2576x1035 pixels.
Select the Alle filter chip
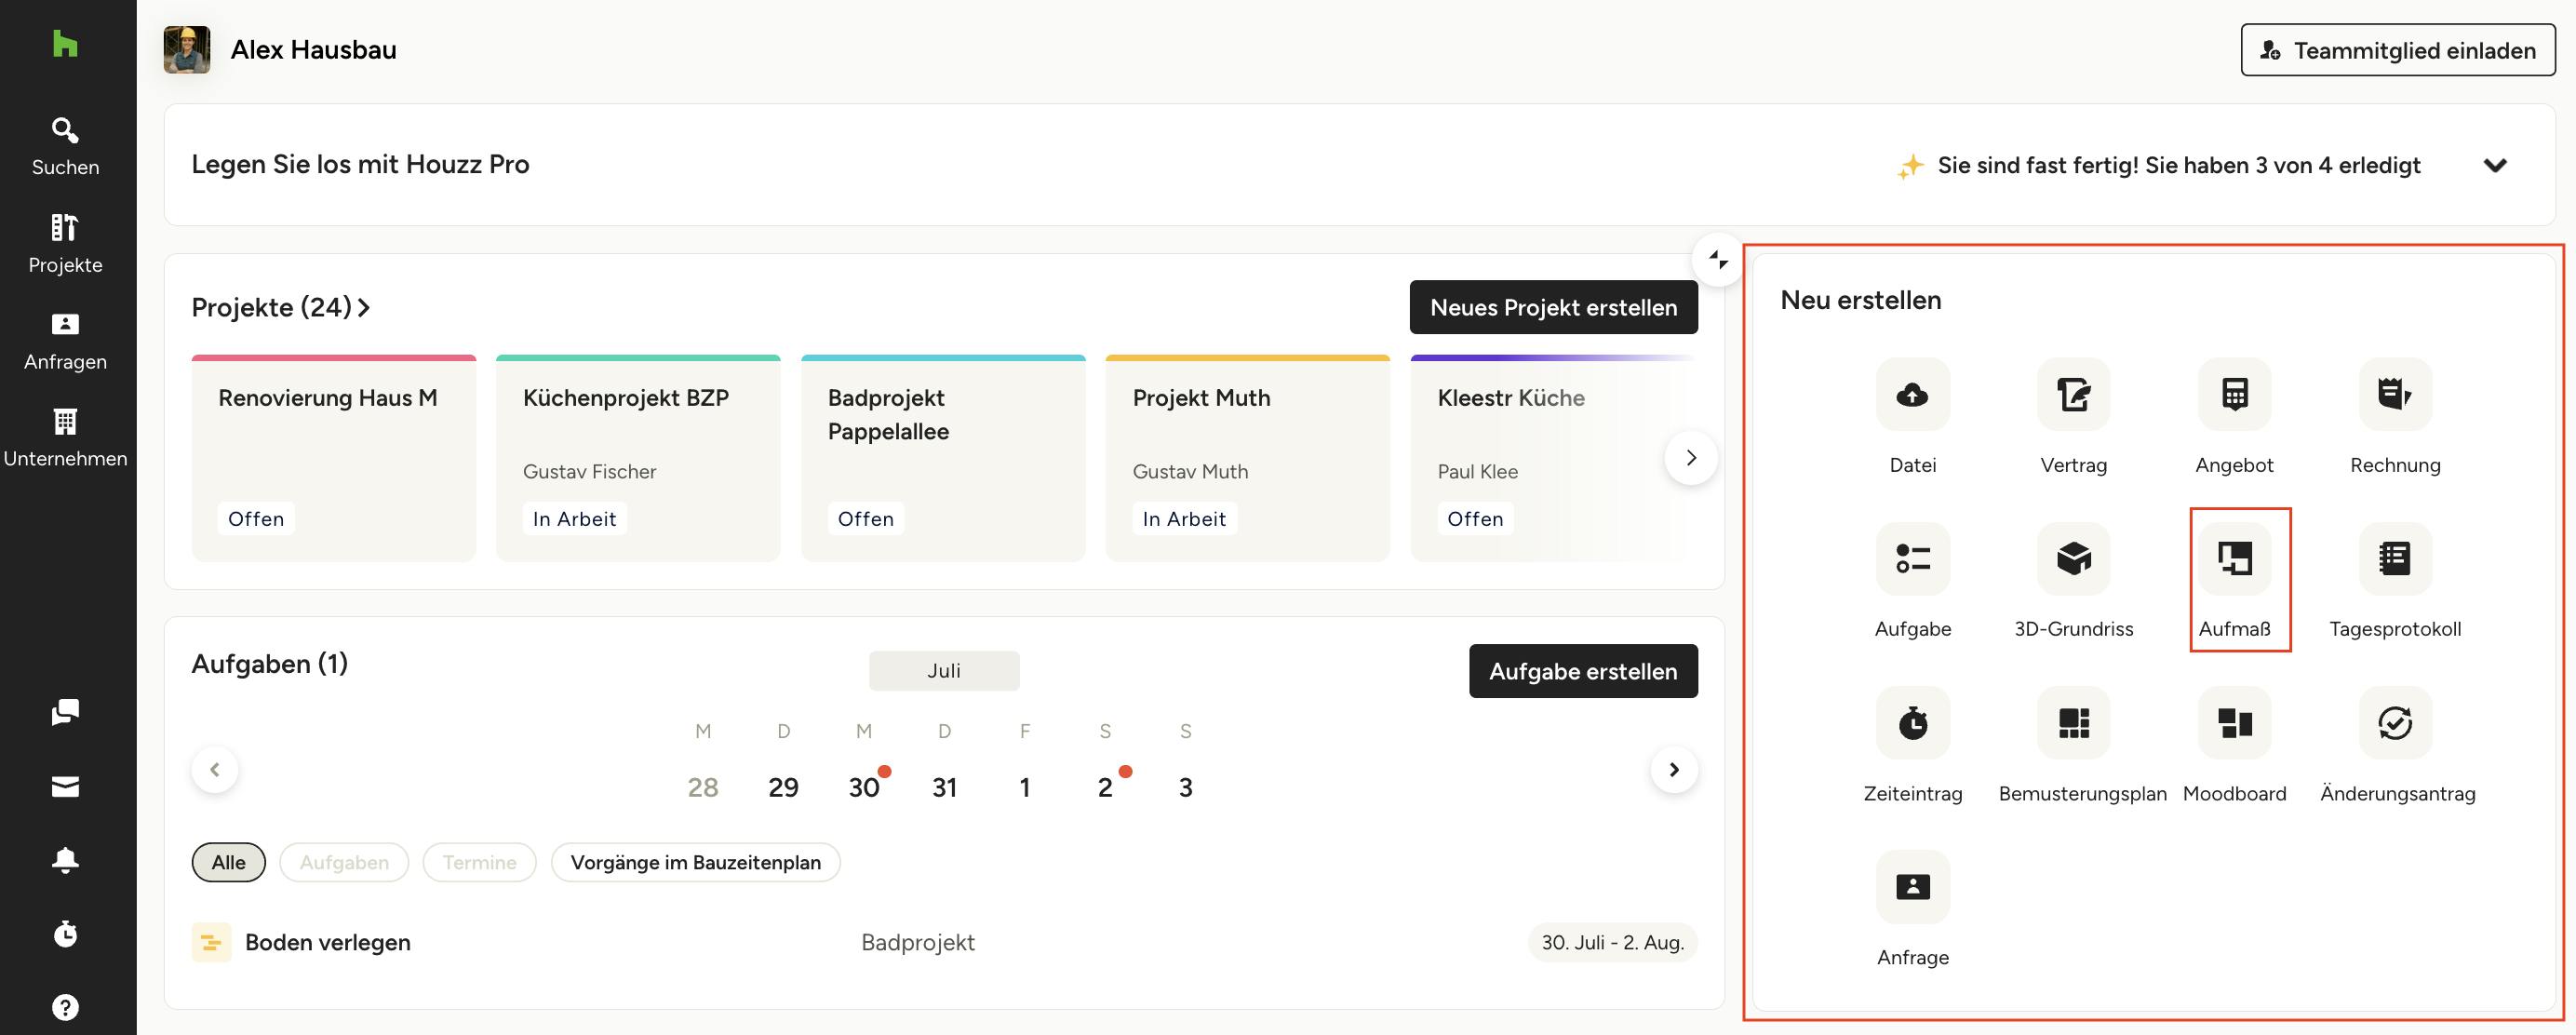point(228,862)
